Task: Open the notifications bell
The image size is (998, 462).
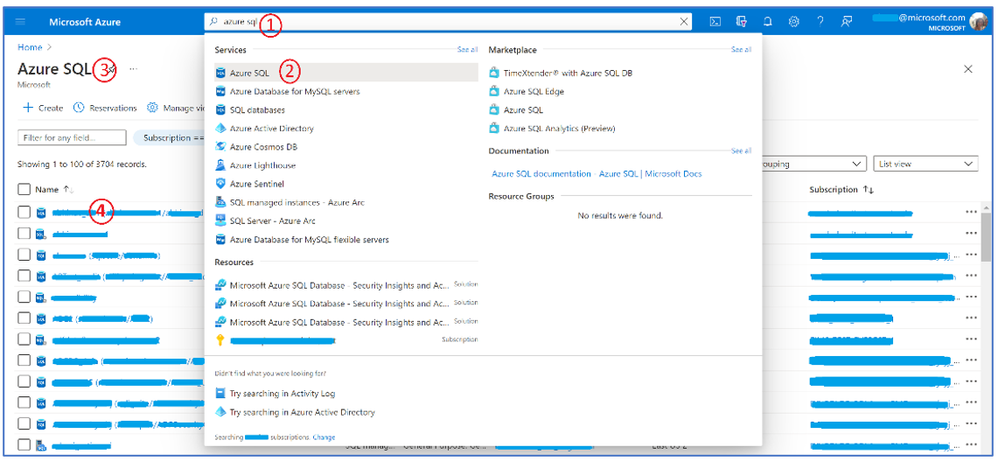Action: [x=768, y=22]
